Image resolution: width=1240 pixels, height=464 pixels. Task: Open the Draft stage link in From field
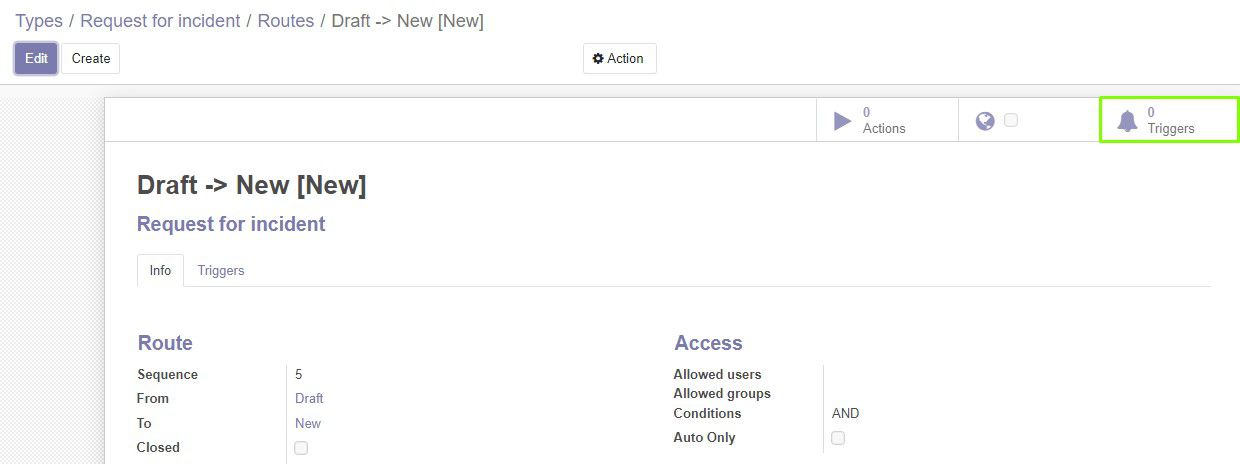point(309,399)
